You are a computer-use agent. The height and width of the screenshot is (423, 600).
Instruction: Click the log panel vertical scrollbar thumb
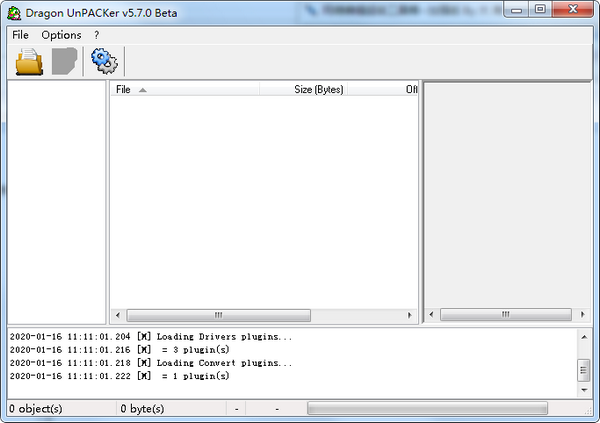coord(584,370)
